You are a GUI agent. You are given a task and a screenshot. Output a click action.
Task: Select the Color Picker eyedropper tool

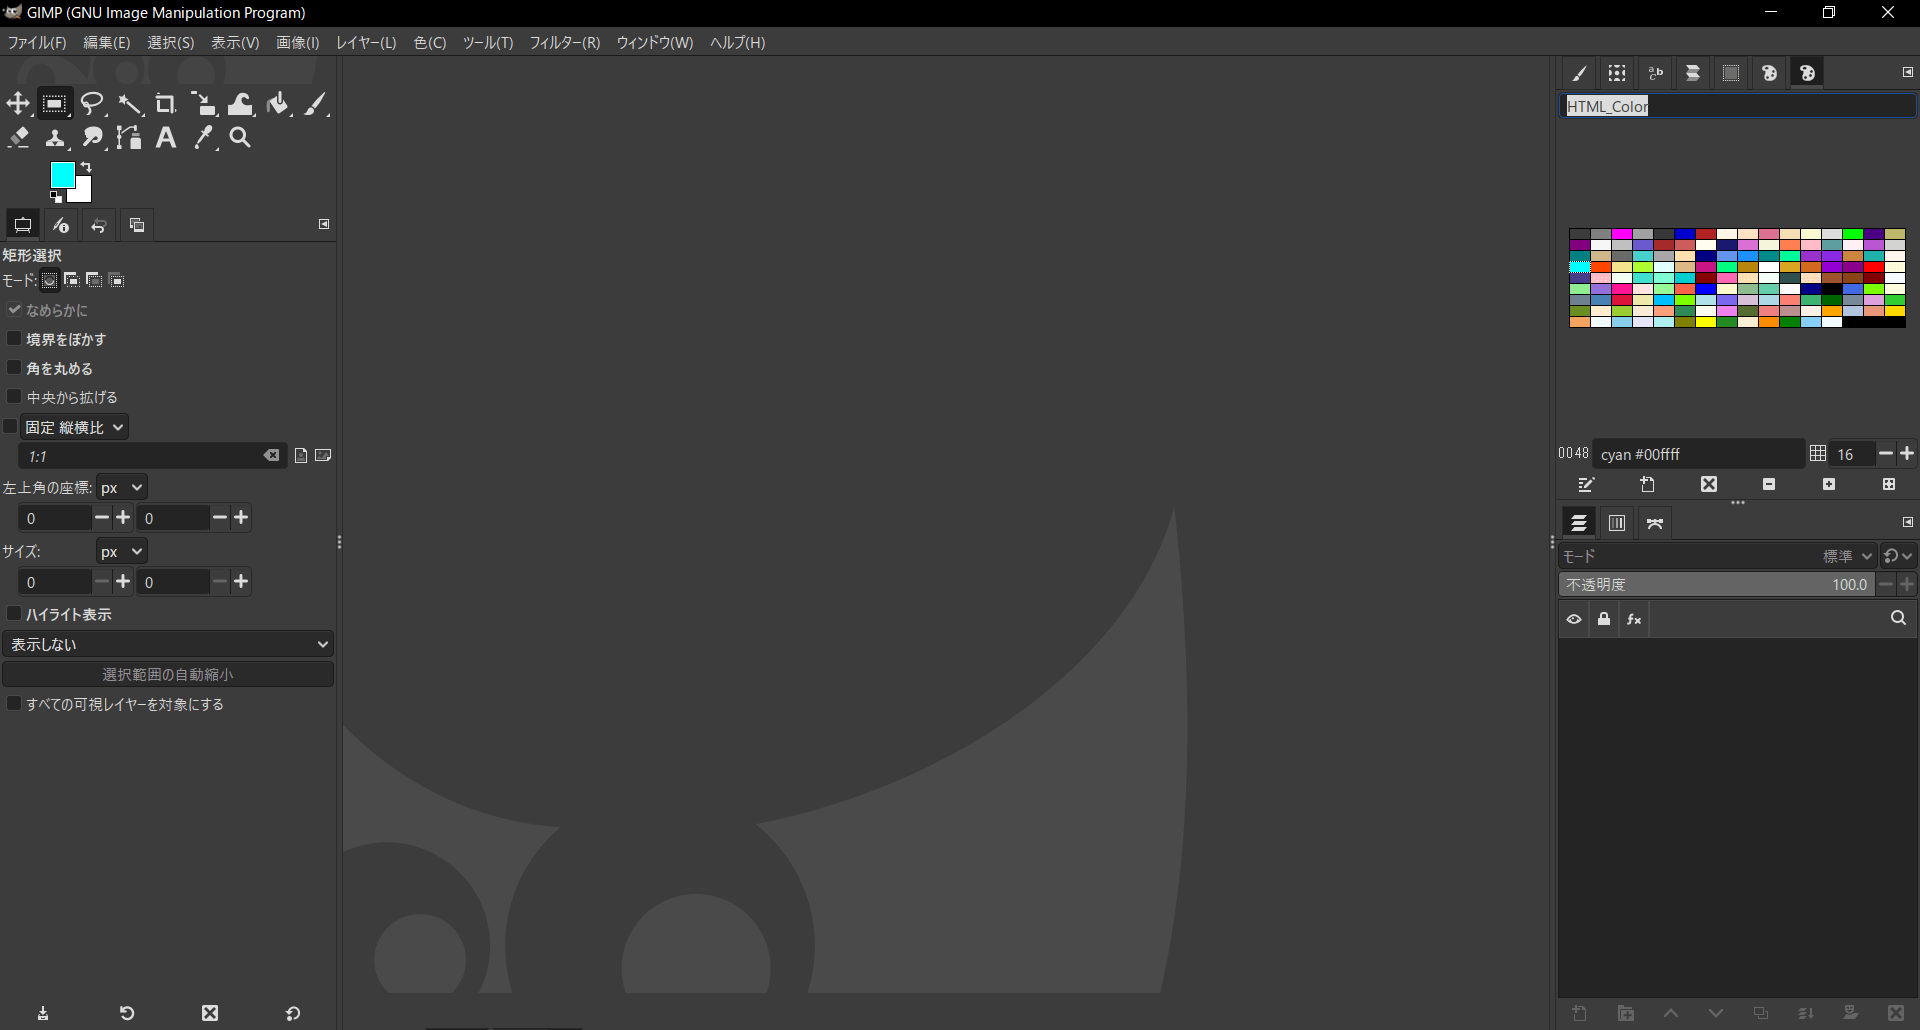[x=204, y=138]
